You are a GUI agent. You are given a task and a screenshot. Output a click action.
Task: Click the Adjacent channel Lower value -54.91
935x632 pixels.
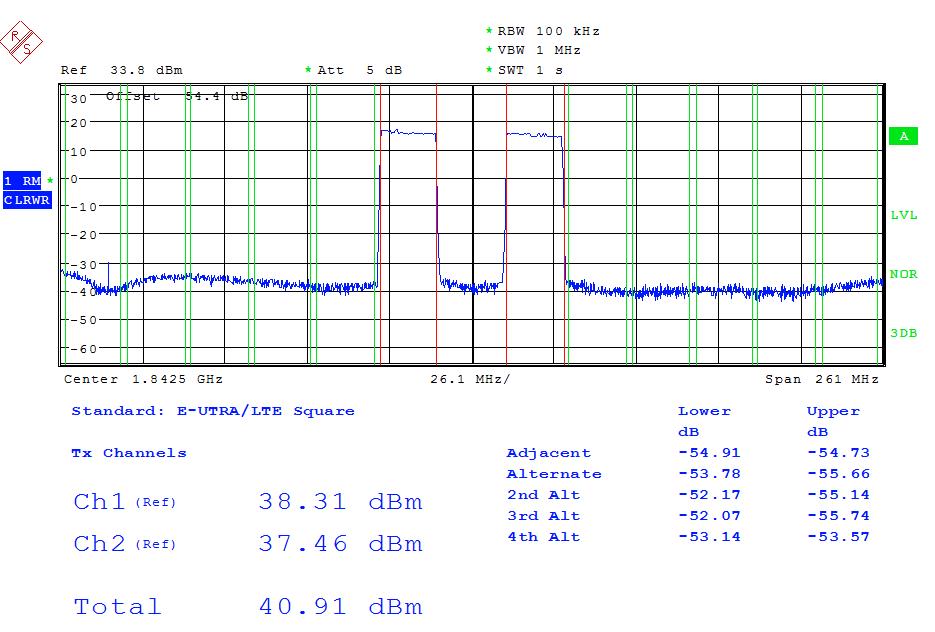[709, 453]
